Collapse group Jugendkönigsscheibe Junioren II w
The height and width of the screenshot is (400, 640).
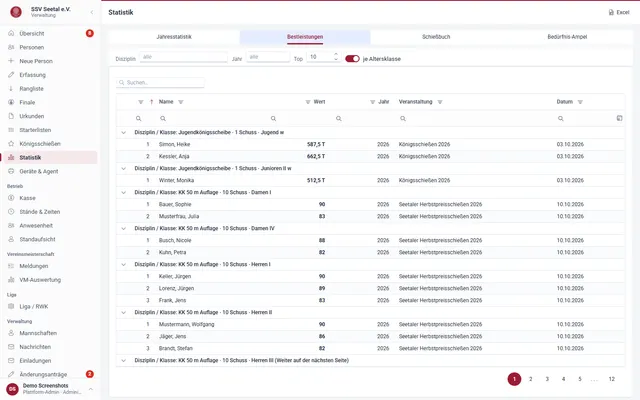pyautogui.click(x=123, y=168)
